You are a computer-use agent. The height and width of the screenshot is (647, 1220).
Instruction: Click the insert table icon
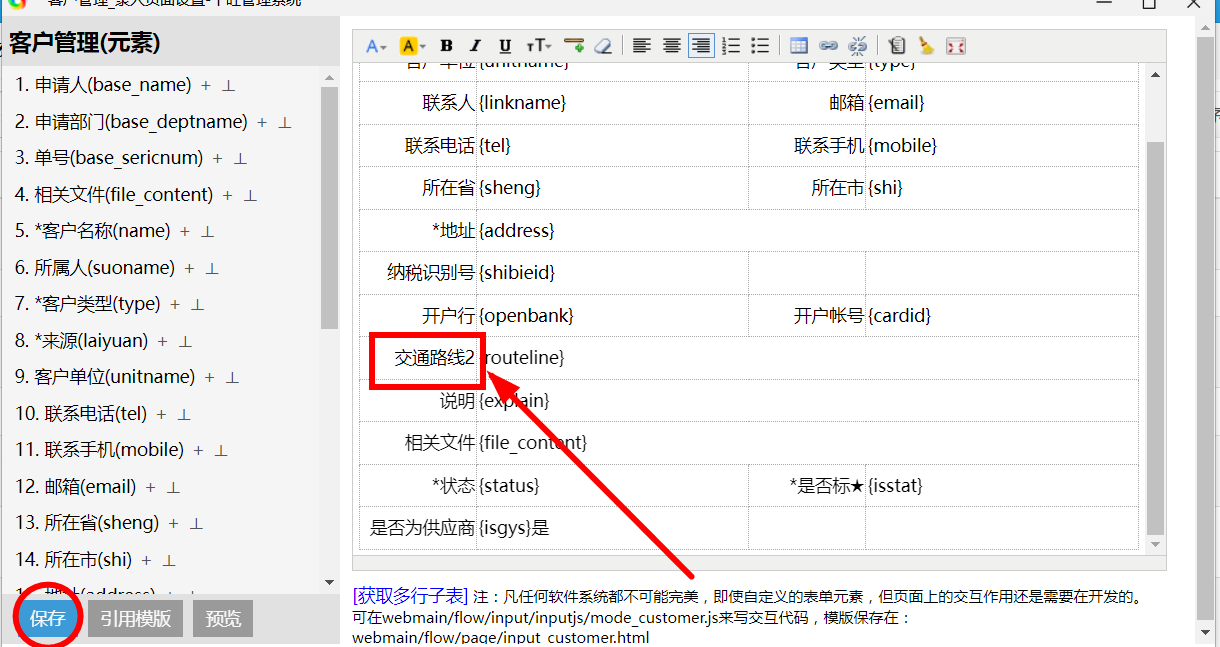coord(799,46)
